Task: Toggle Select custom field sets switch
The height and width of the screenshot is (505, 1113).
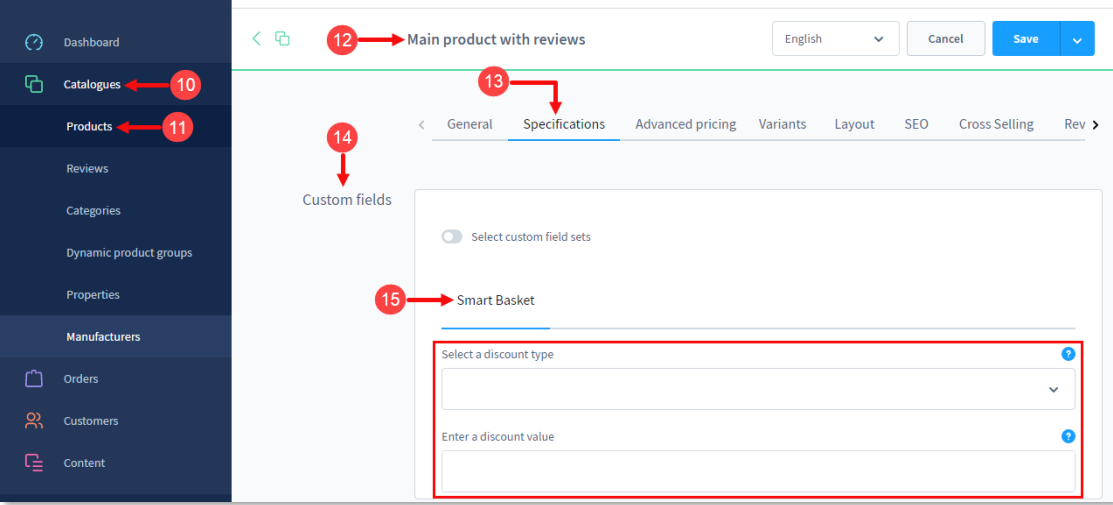Action: coord(452,237)
